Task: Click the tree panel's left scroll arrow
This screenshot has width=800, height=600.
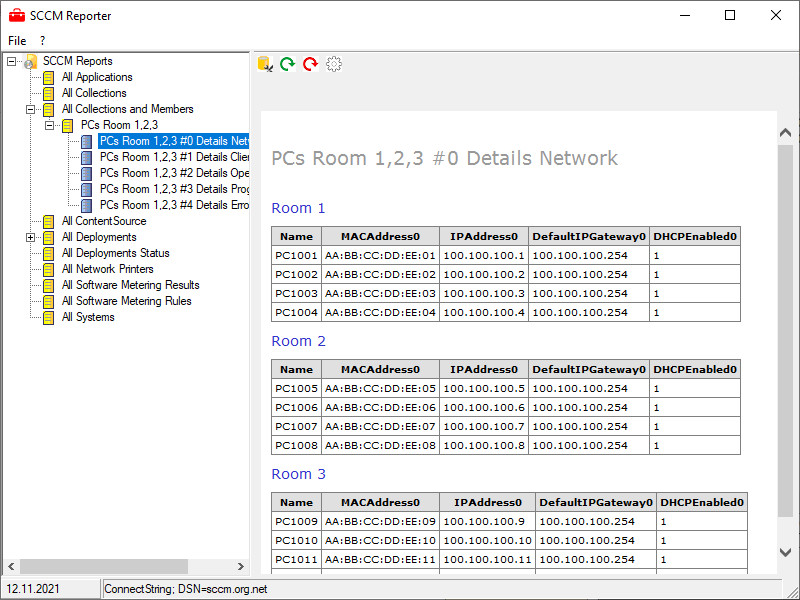Action: click(11, 566)
